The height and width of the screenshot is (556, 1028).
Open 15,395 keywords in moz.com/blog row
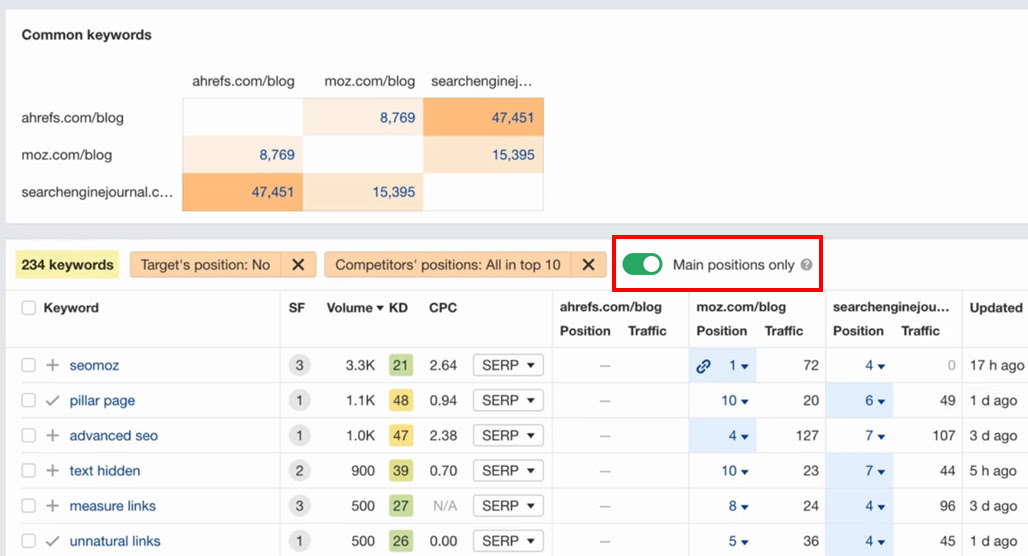coord(513,155)
